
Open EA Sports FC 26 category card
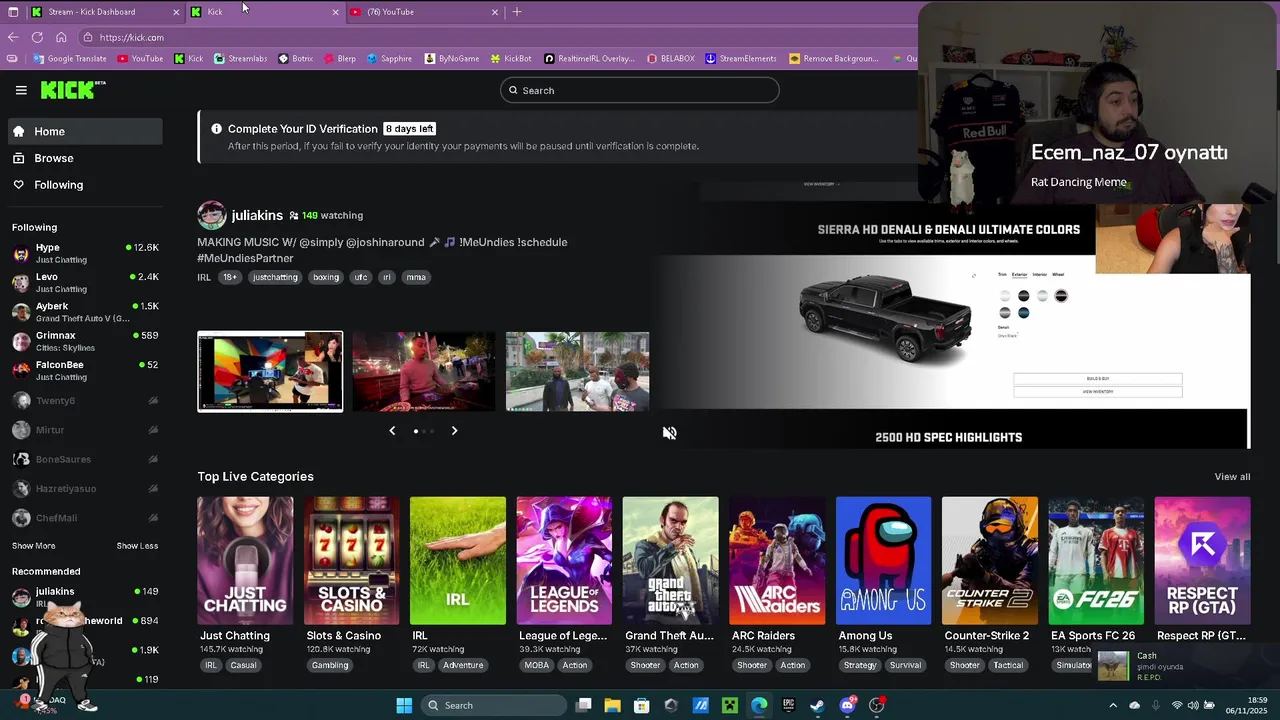pyautogui.click(x=1096, y=561)
